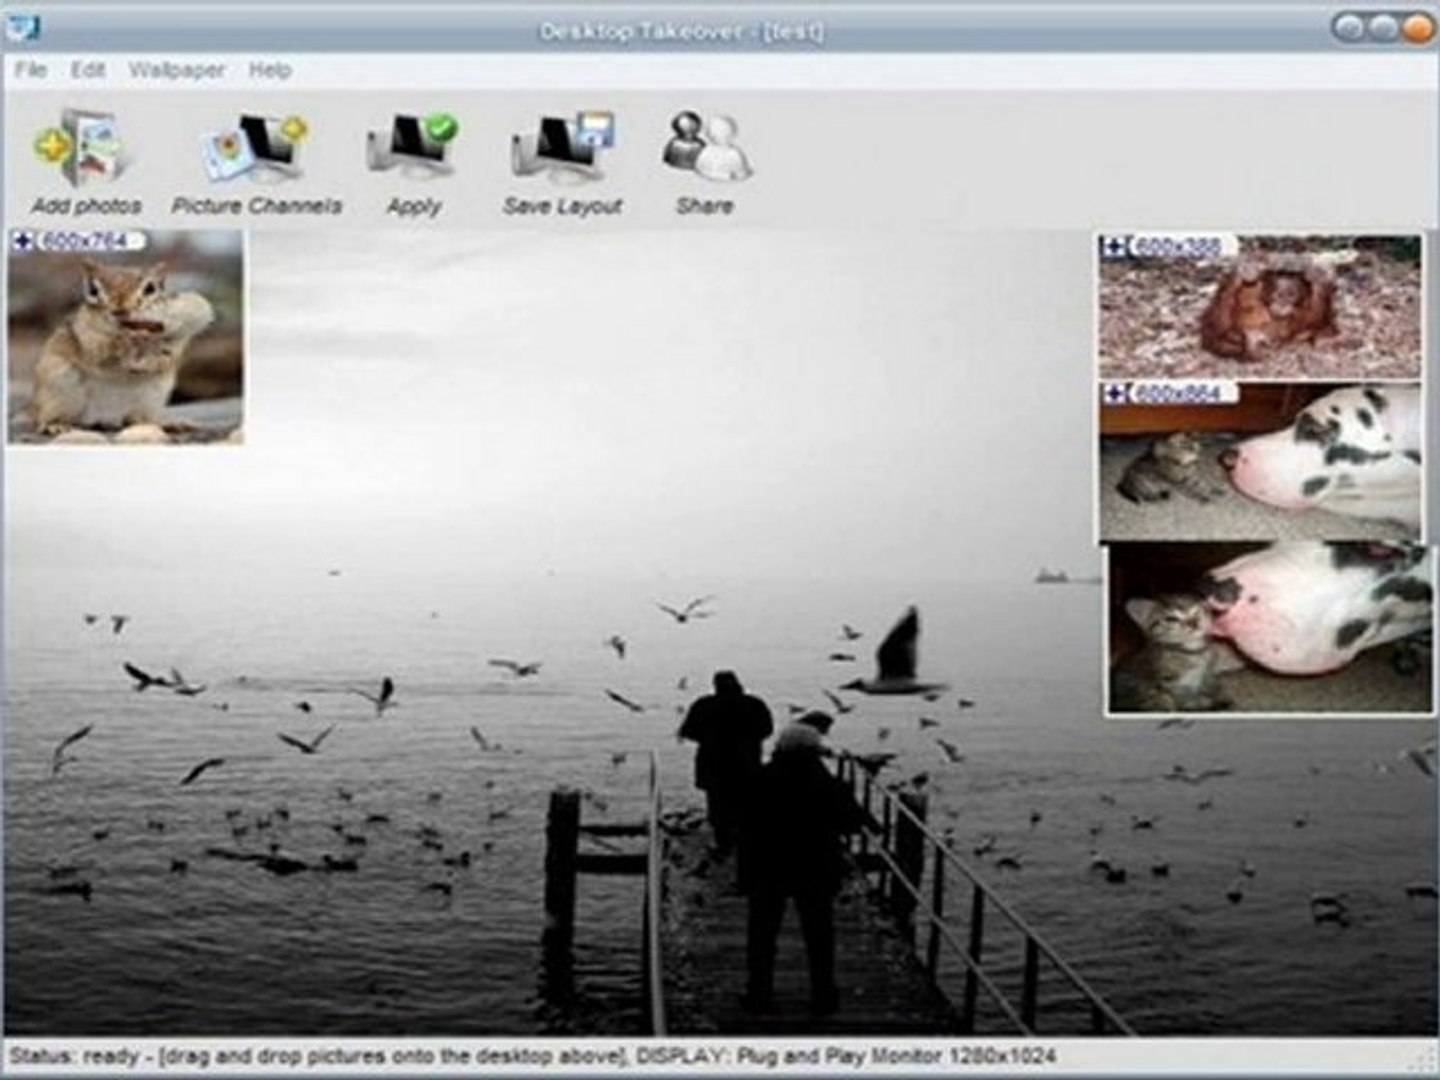Select the chipmunk photo thumbnail
The width and height of the screenshot is (1440, 1080).
tap(125, 337)
